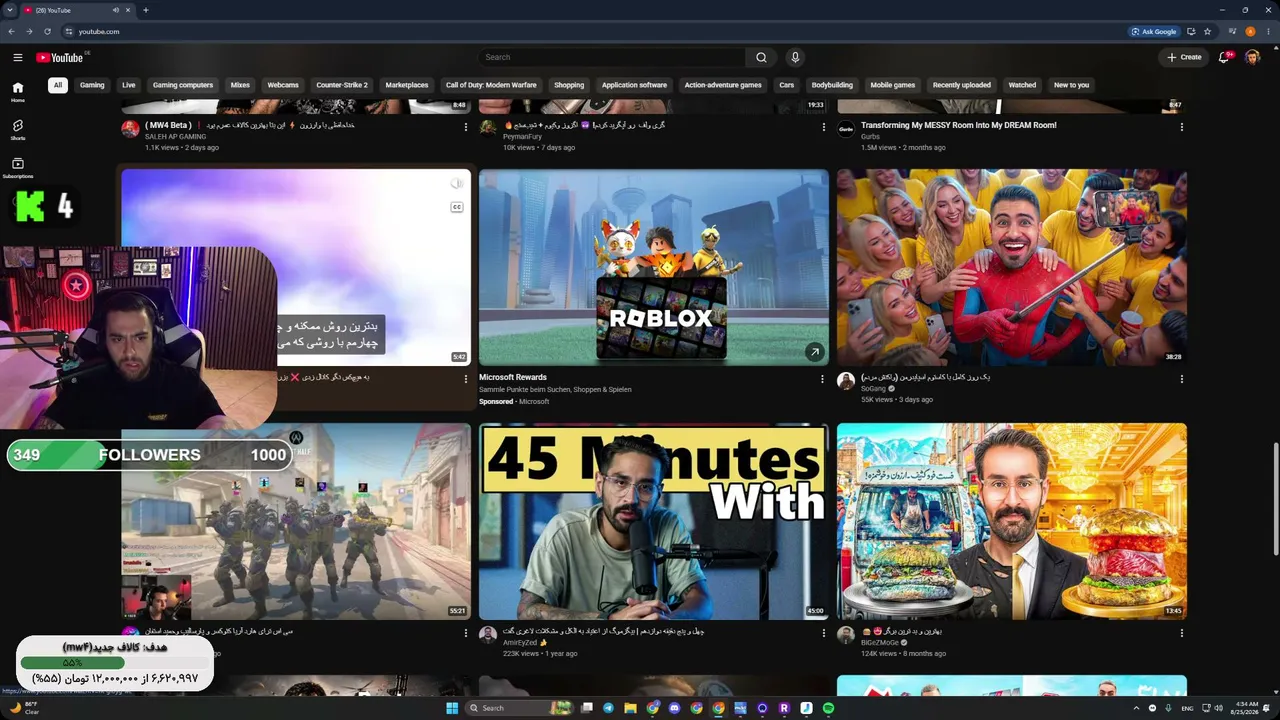Open the Spider-Man selfie video thumbnail
Image resolution: width=1280 pixels, height=720 pixels.
(x=1012, y=267)
